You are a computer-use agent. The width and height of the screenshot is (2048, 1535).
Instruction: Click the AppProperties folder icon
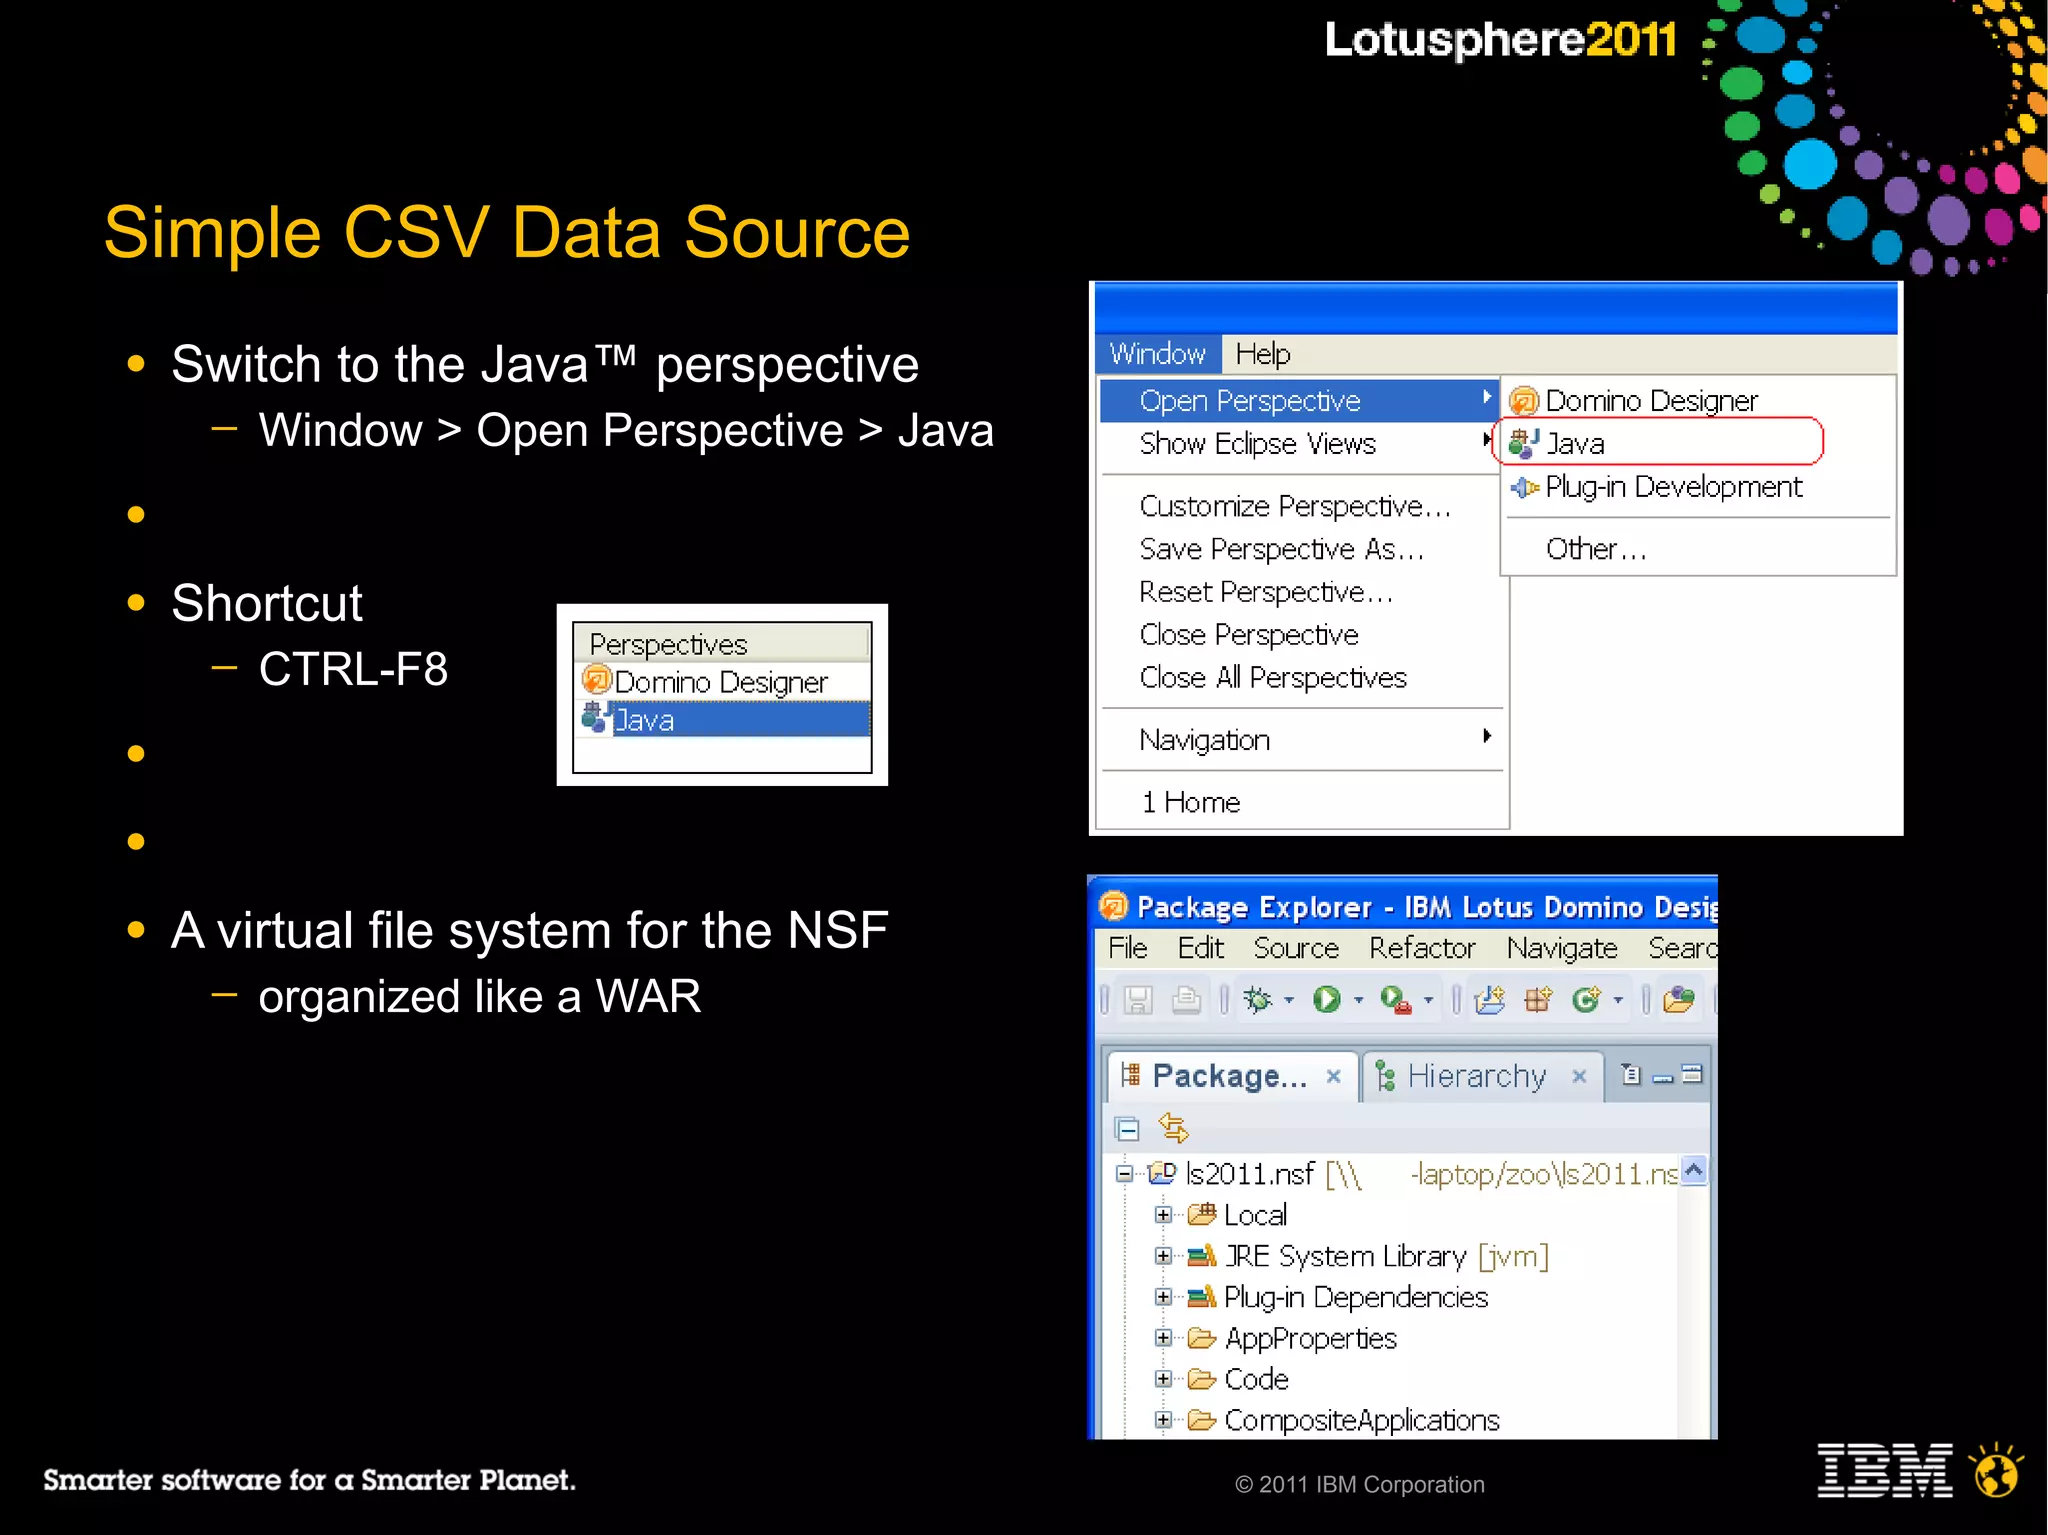tap(1201, 1338)
